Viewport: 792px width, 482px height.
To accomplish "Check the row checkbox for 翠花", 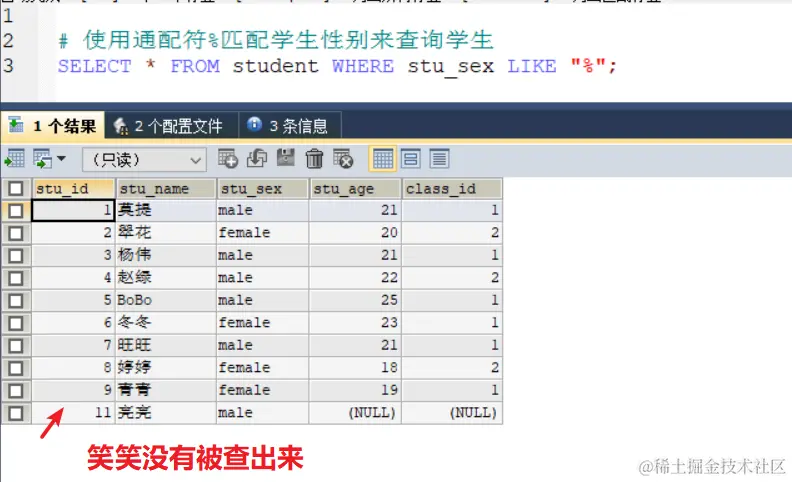I will click(16, 233).
